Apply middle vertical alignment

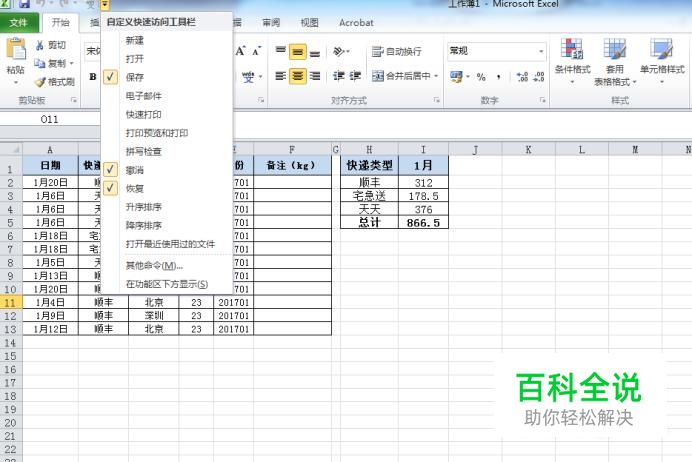298,52
